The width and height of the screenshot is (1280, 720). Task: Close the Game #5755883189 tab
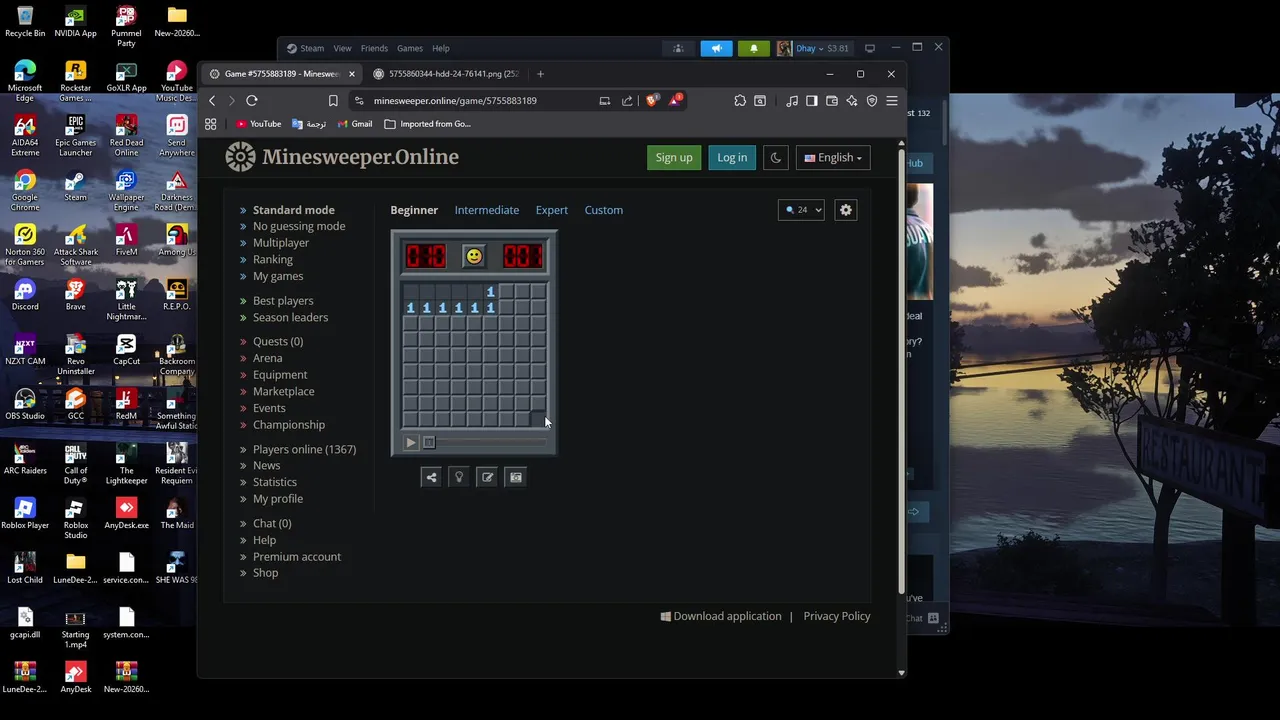[x=352, y=74]
